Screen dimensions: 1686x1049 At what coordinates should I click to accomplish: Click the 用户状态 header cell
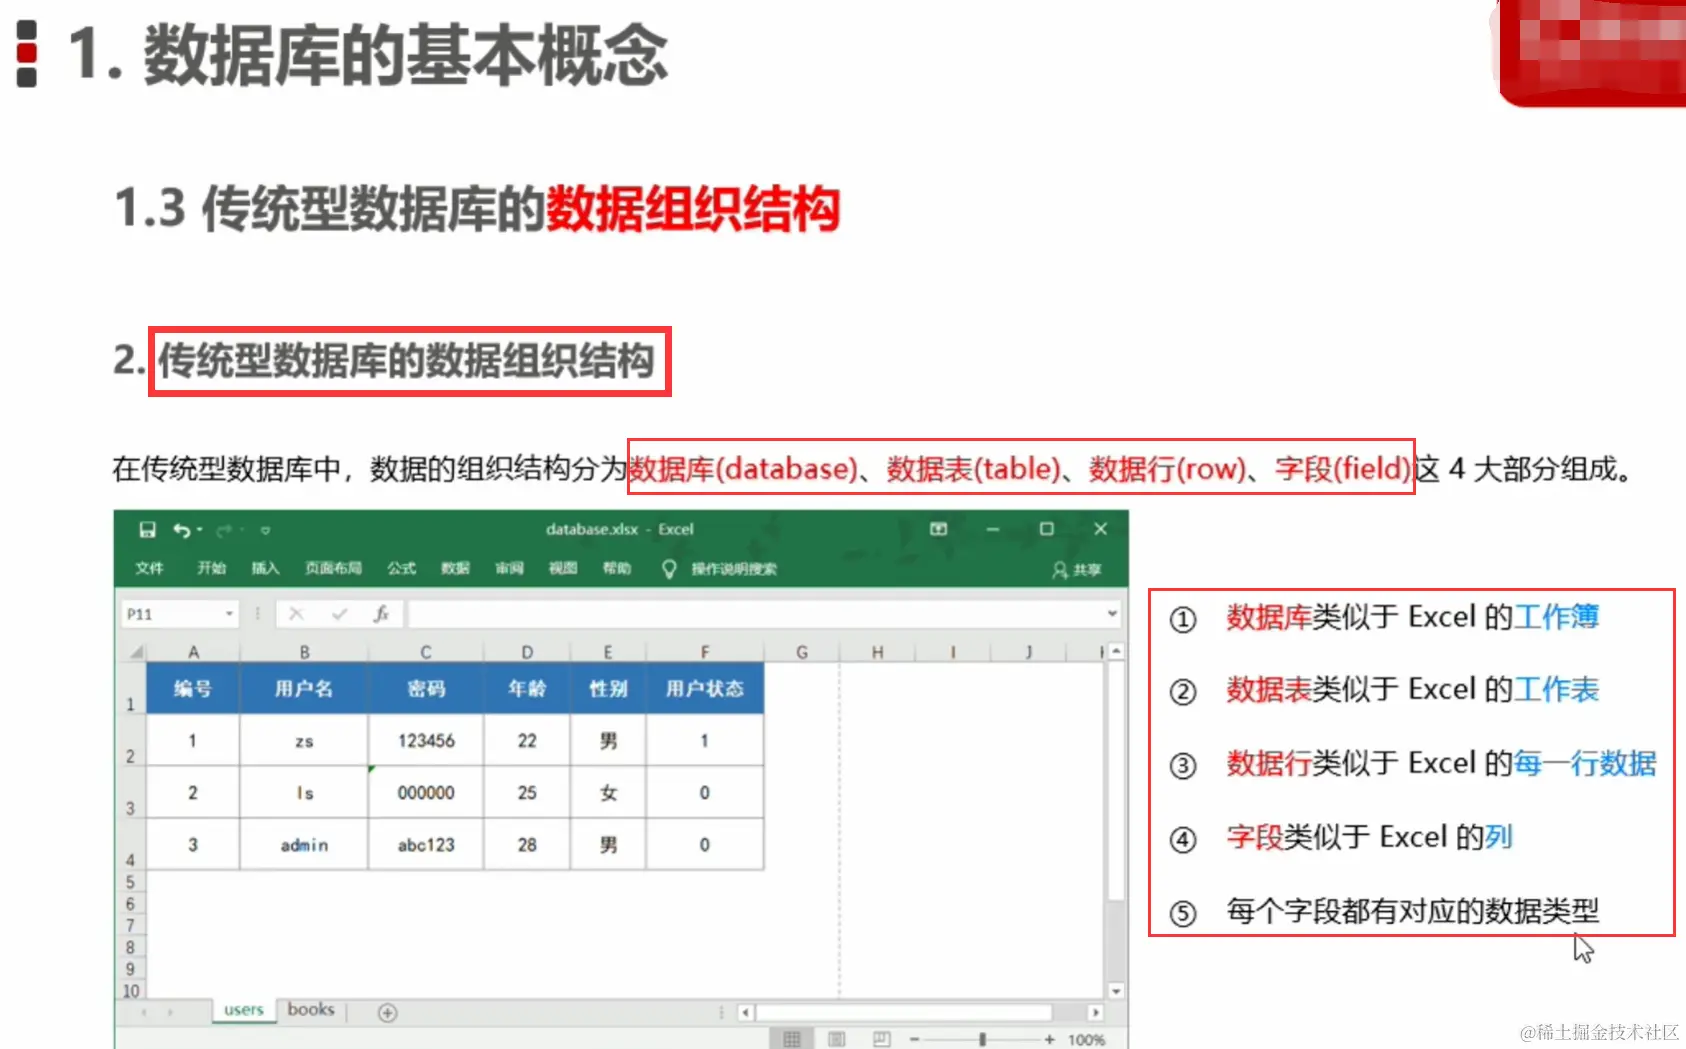705,688
